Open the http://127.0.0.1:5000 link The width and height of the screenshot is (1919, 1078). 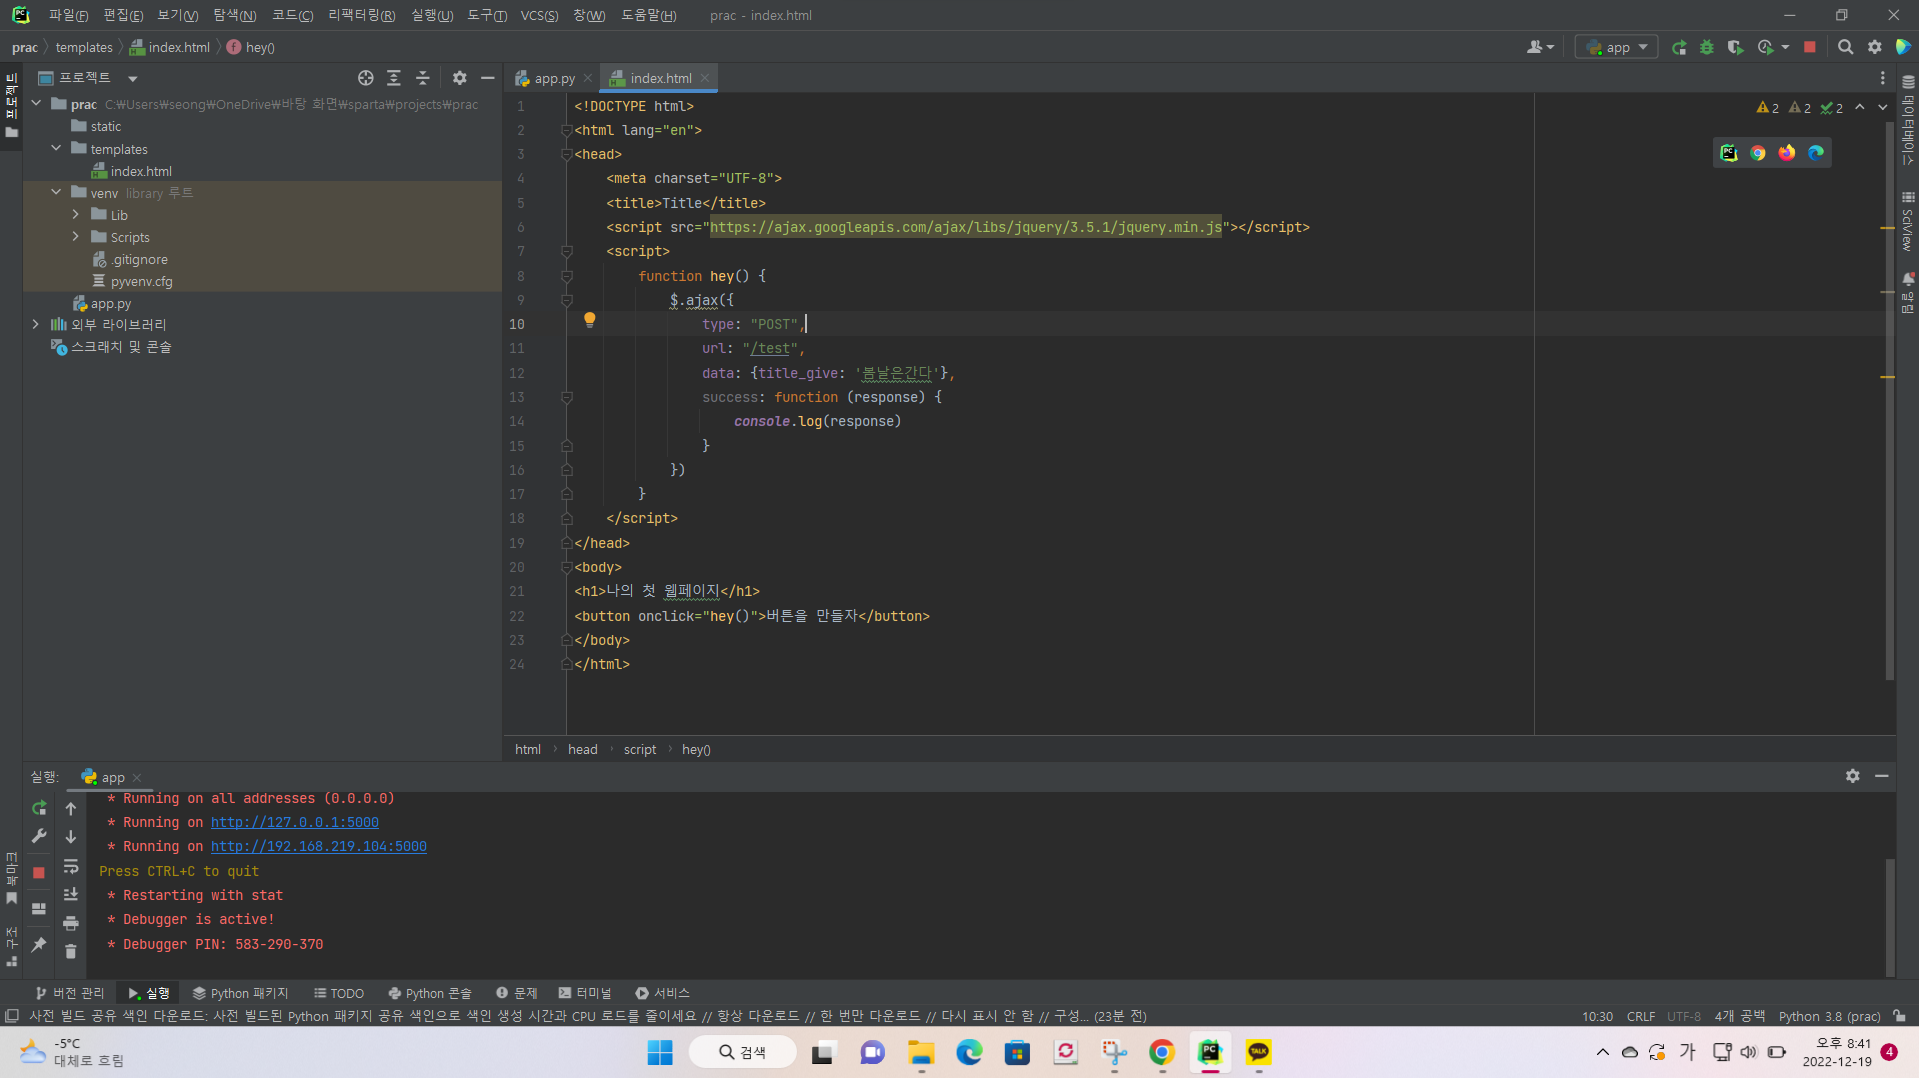(x=295, y=822)
